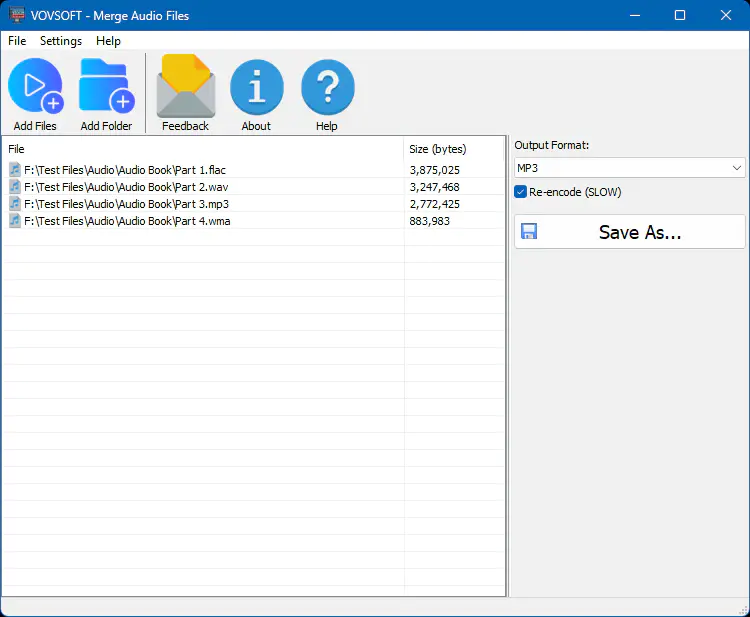Open the About info icon

256,87
